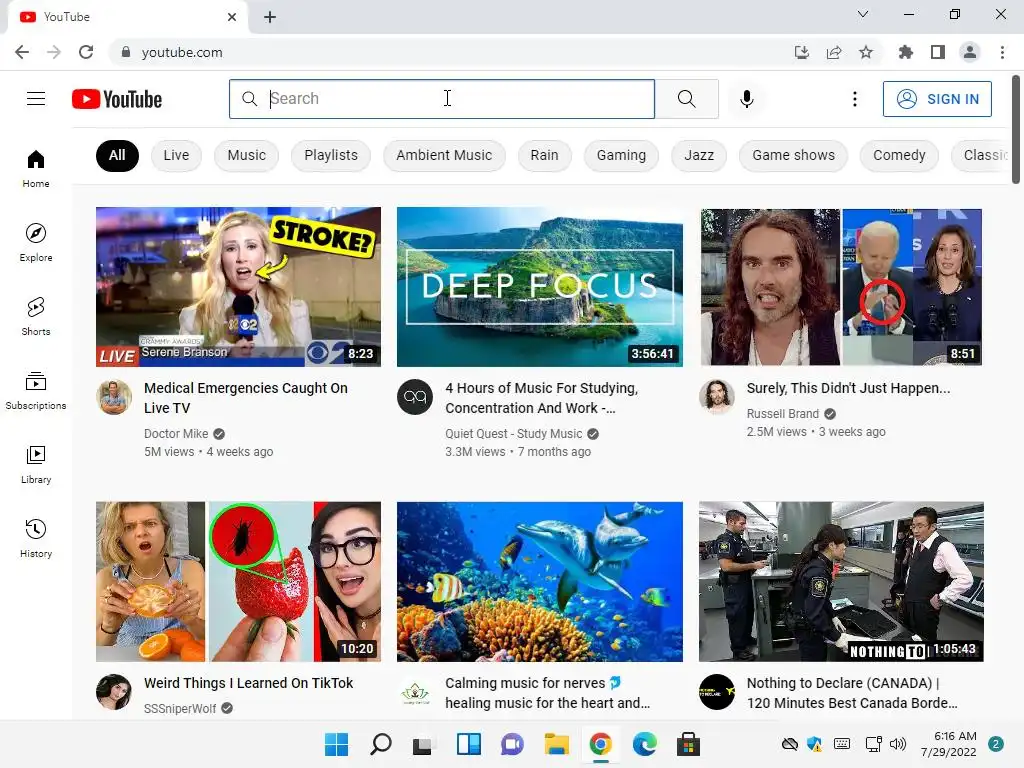The image size is (1024, 768).
Task: Install app icon in address bar
Action: coord(801,52)
